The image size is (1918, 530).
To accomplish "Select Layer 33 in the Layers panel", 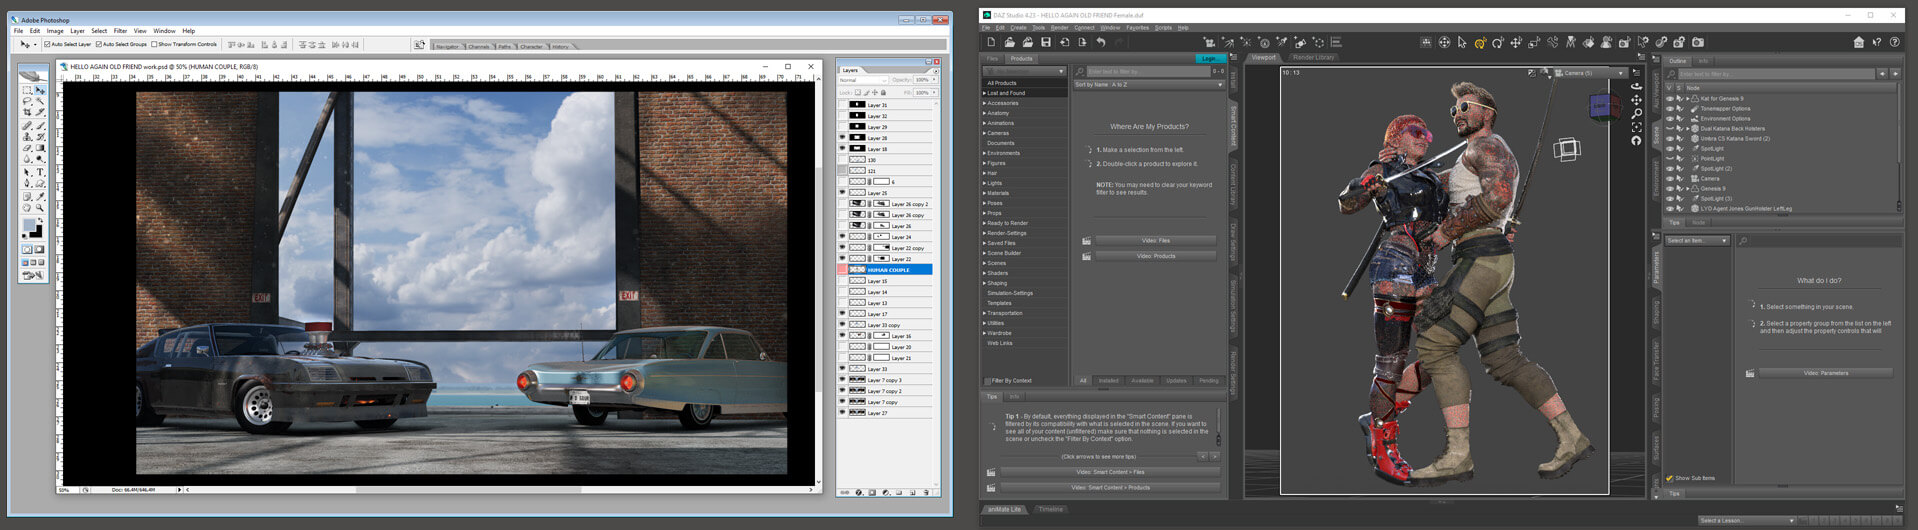I will (x=877, y=369).
